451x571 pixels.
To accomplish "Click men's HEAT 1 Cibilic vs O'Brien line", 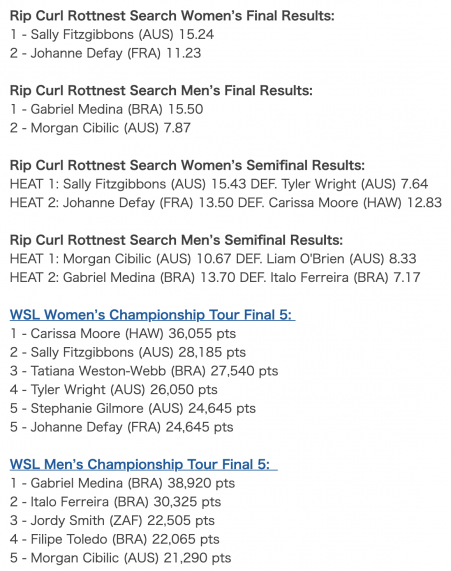I will [213, 259].
